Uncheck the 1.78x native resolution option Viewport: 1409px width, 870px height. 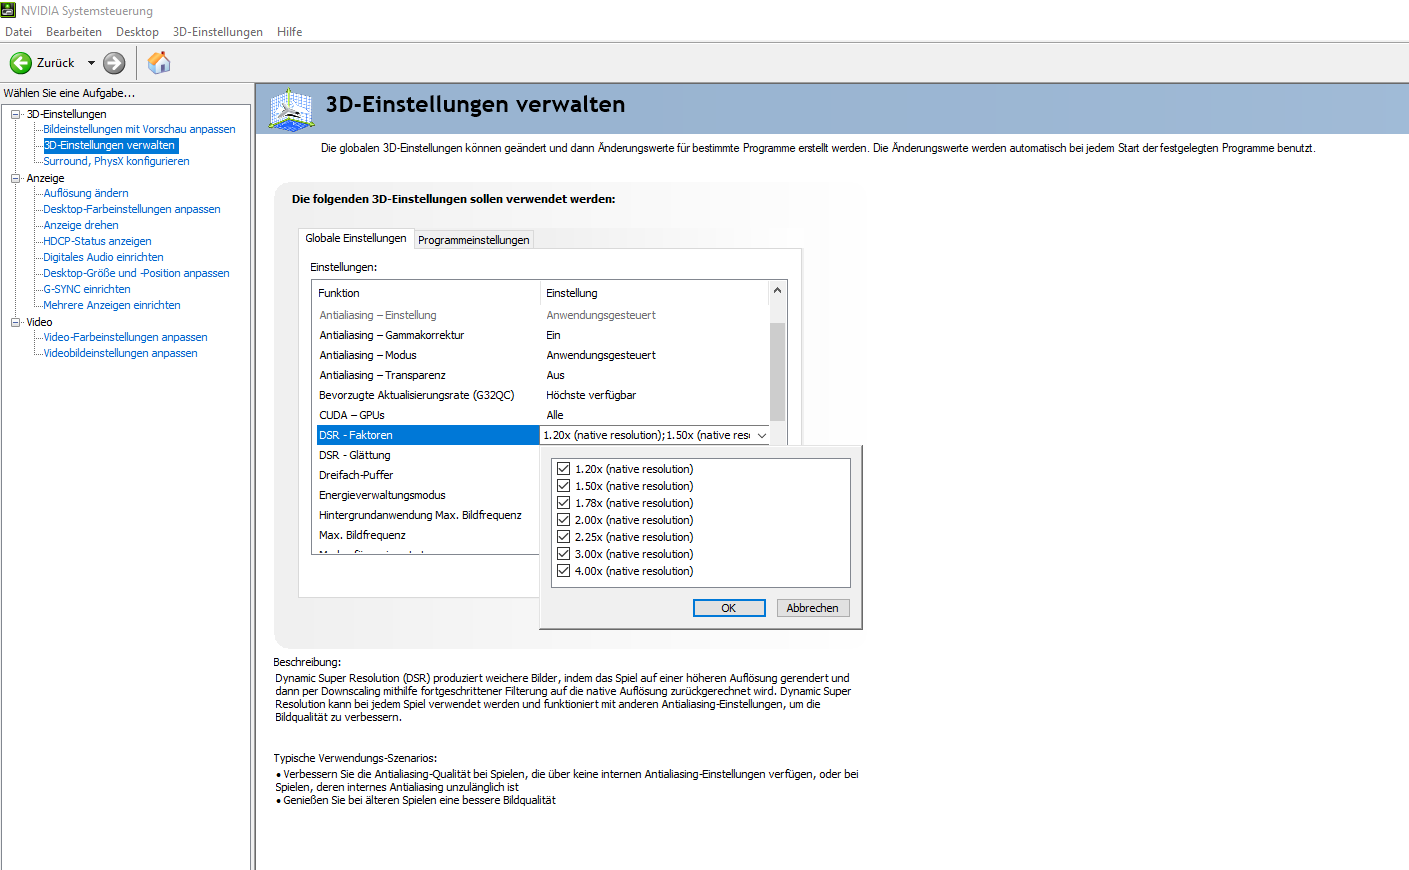[564, 503]
